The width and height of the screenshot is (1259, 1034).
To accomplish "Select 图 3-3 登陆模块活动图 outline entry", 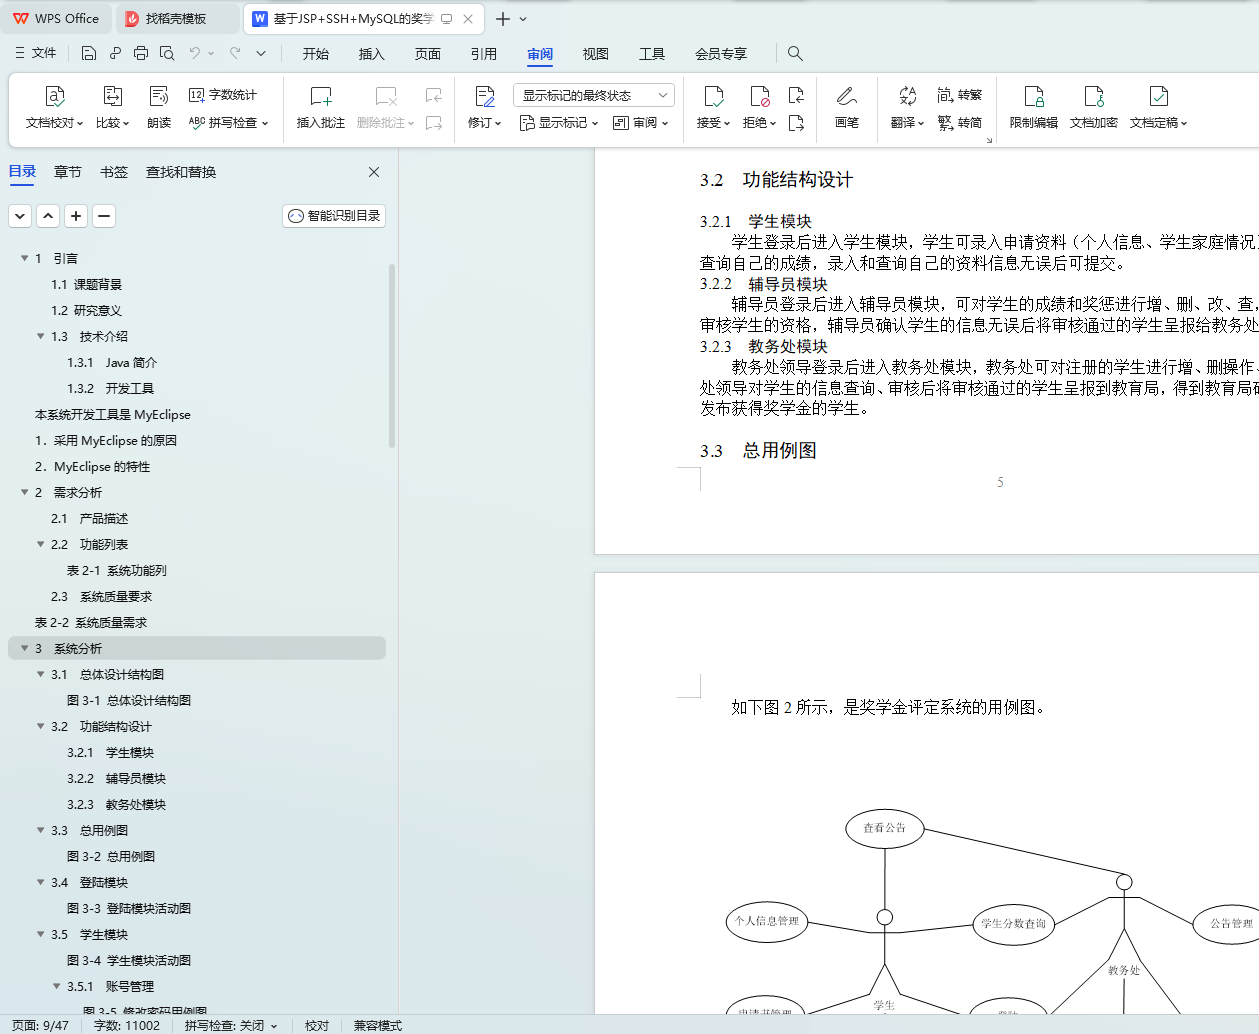I will pyautogui.click(x=129, y=908).
